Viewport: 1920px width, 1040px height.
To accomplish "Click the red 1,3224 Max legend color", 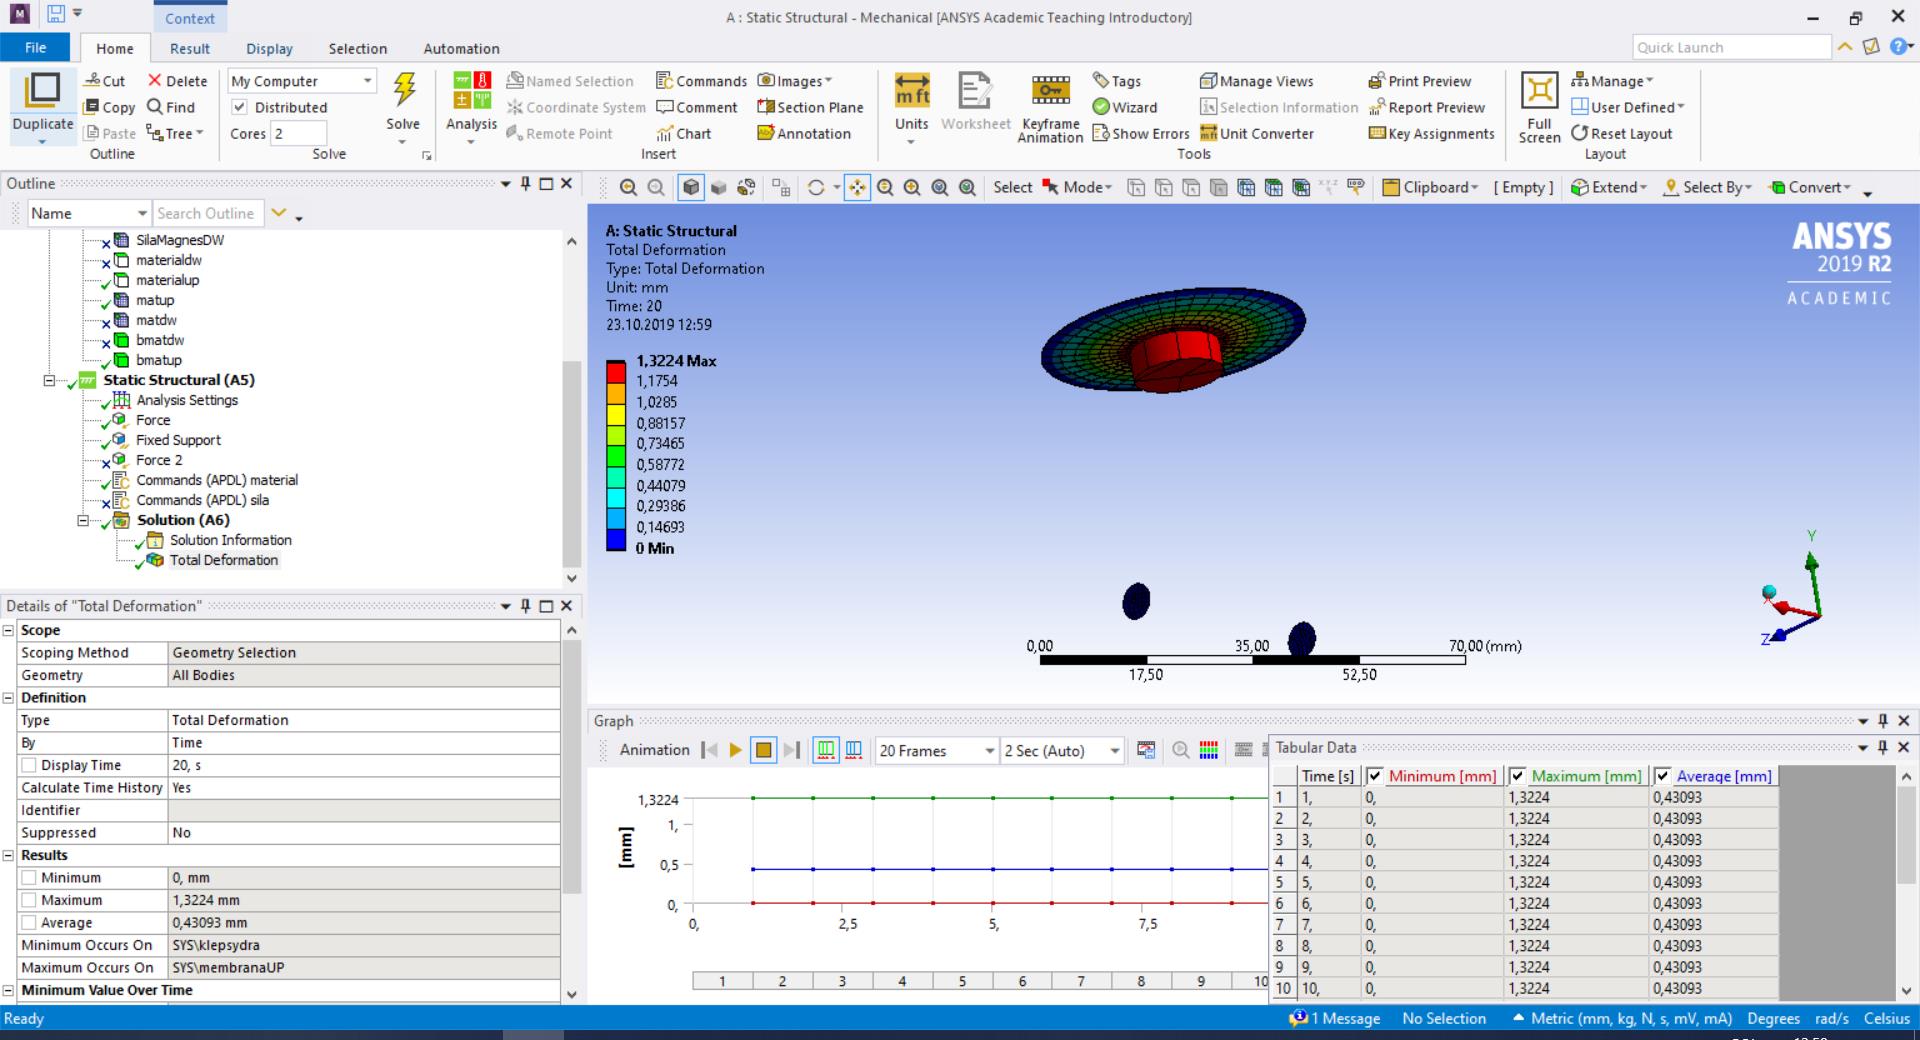I will pos(616,371).
